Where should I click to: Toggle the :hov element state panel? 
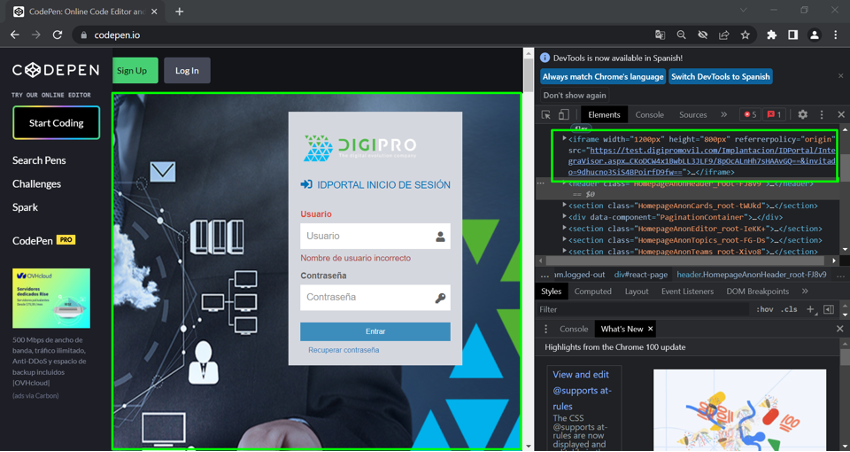tap(765, 310)
